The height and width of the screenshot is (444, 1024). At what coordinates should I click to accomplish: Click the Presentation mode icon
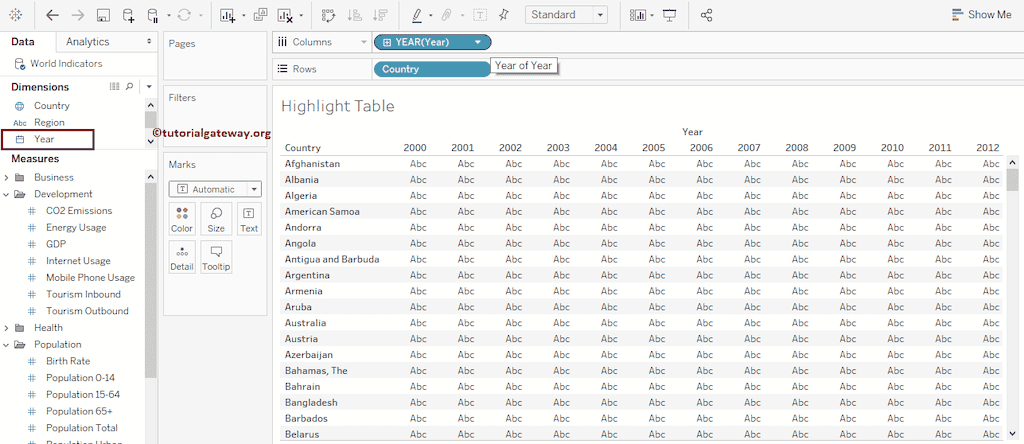pyautogui.click(x=669, y=15)
